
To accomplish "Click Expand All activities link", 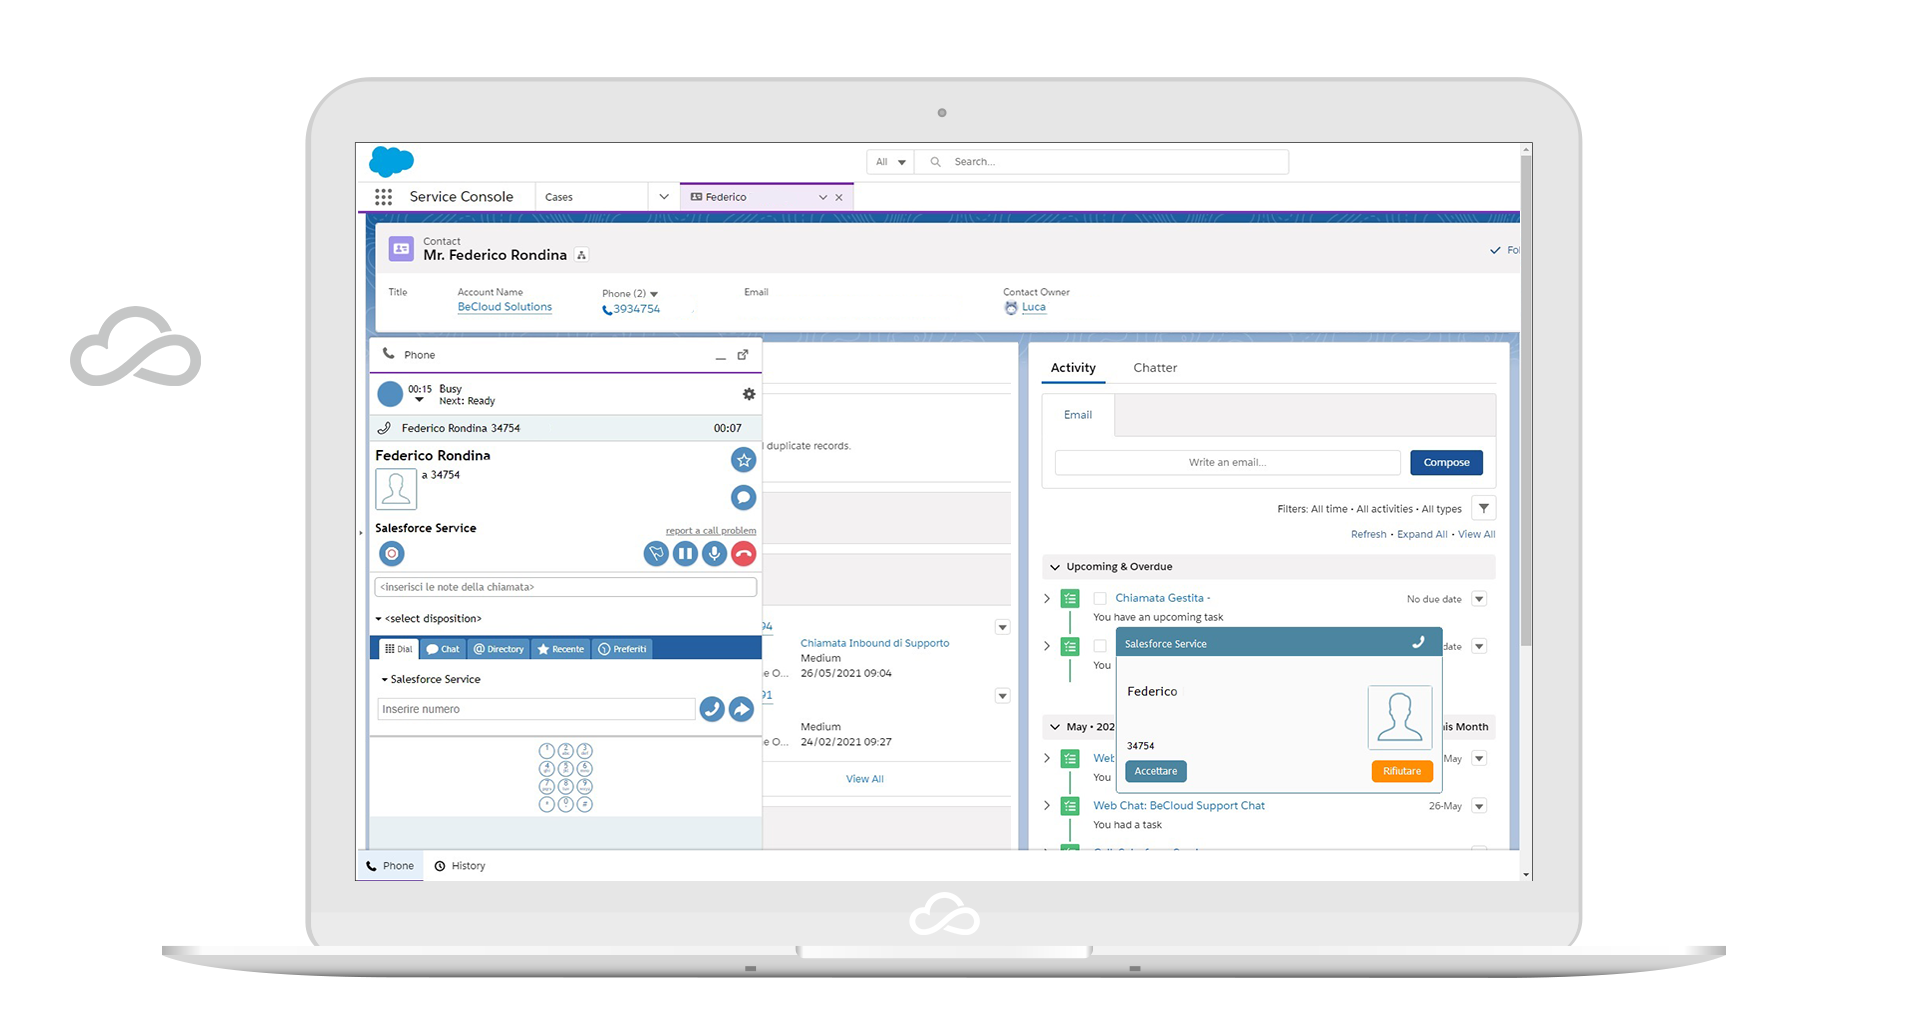I will coord(1422,535).
